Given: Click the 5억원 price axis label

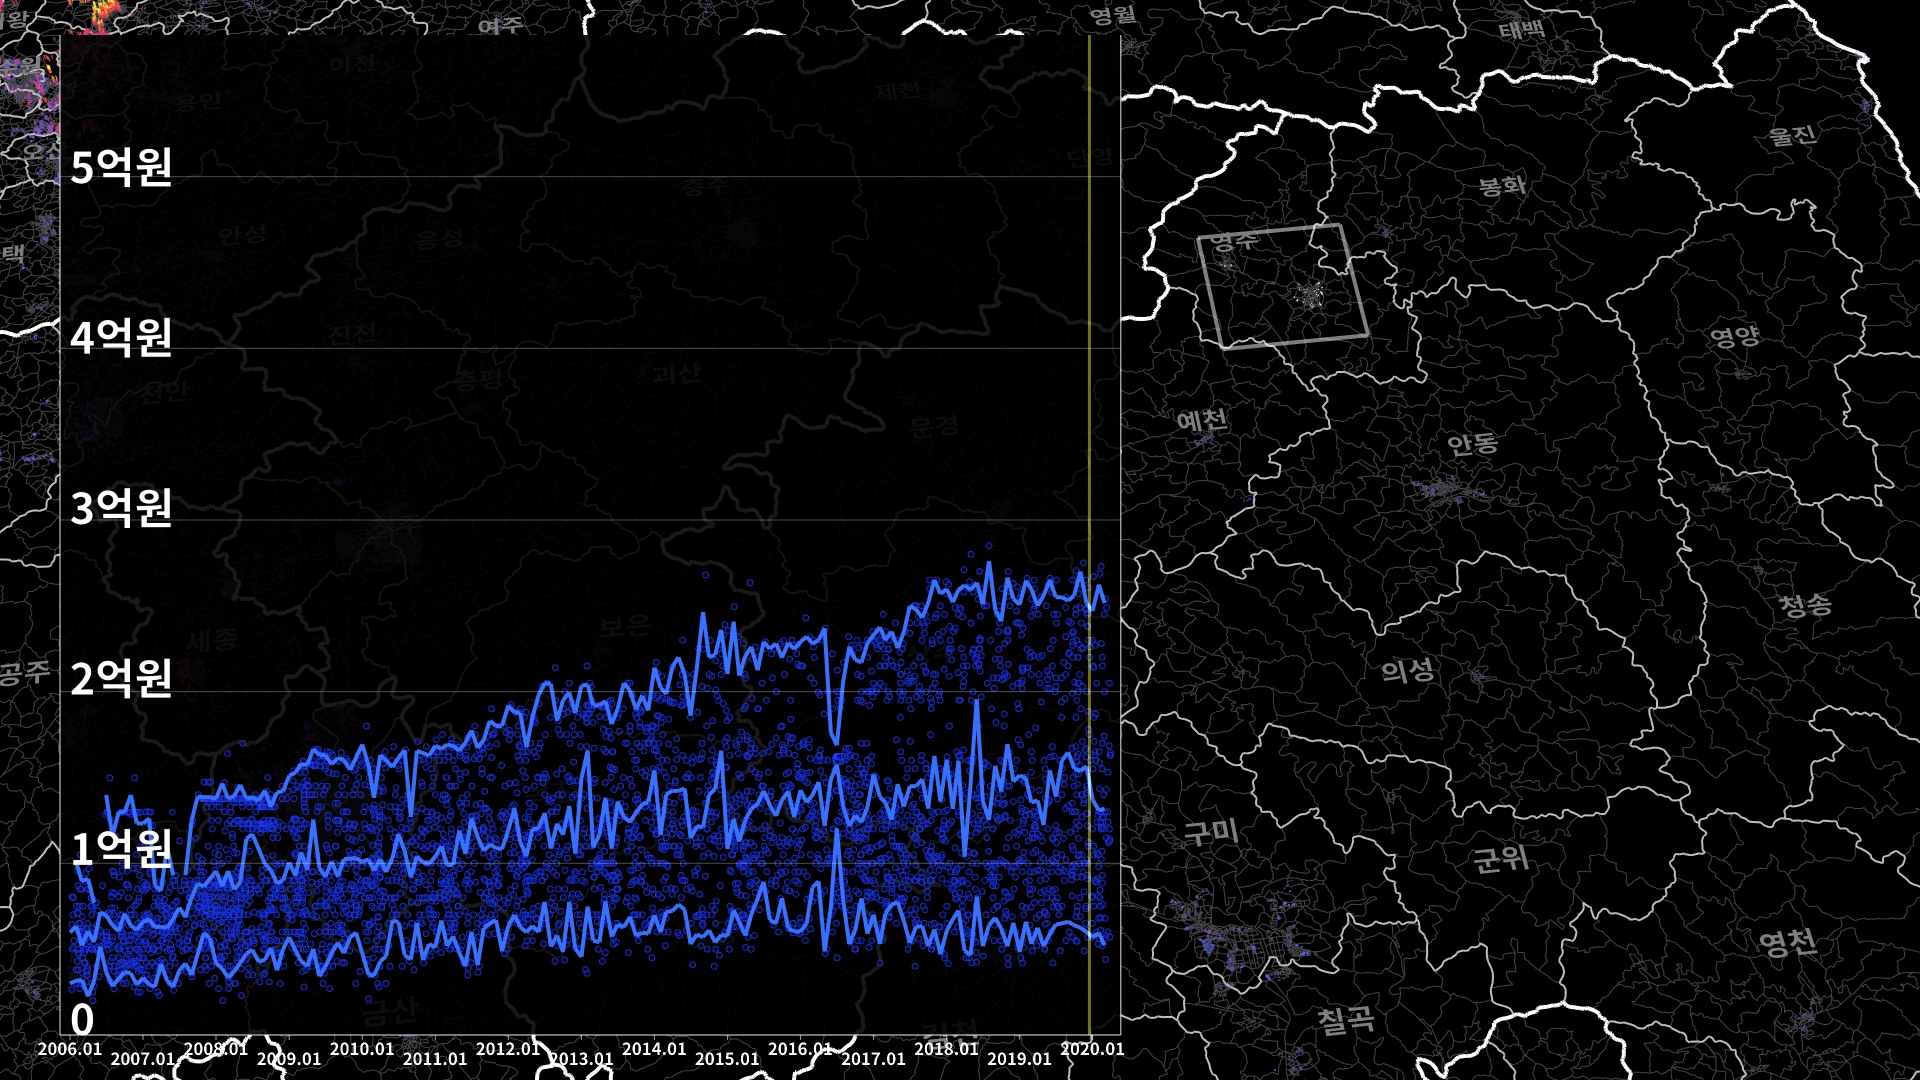Looking at the screenshot, I should (x=121, y=167).
